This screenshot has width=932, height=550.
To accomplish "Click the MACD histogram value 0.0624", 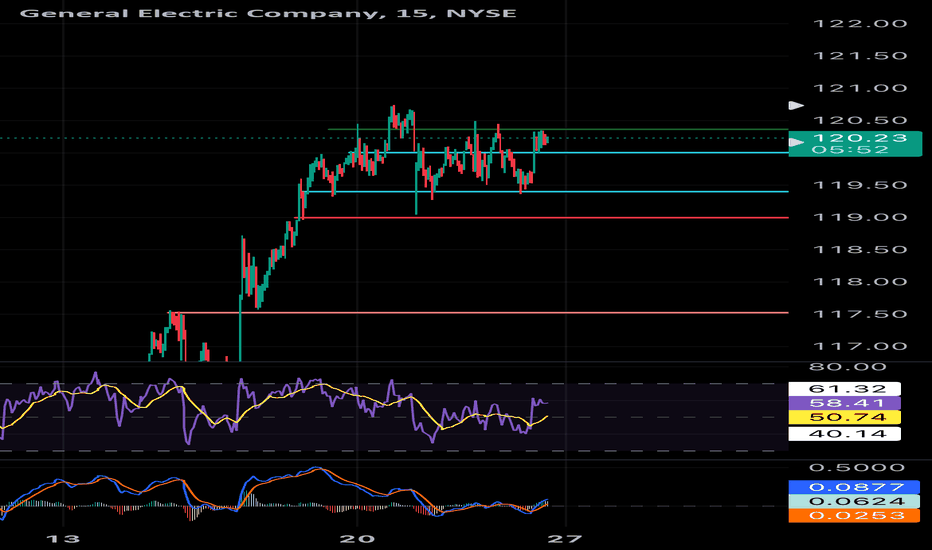I will pos(855,501).
